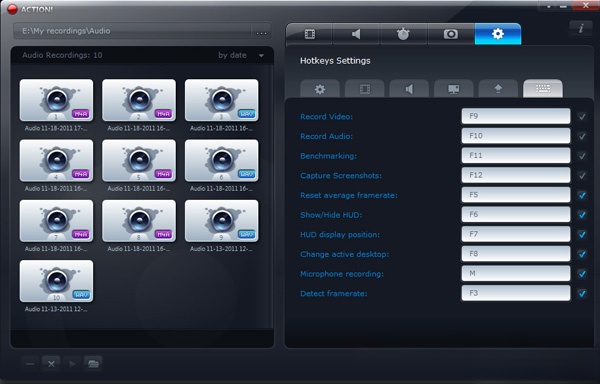
Task: Click the play button below recordings
Action: (72, 364)
